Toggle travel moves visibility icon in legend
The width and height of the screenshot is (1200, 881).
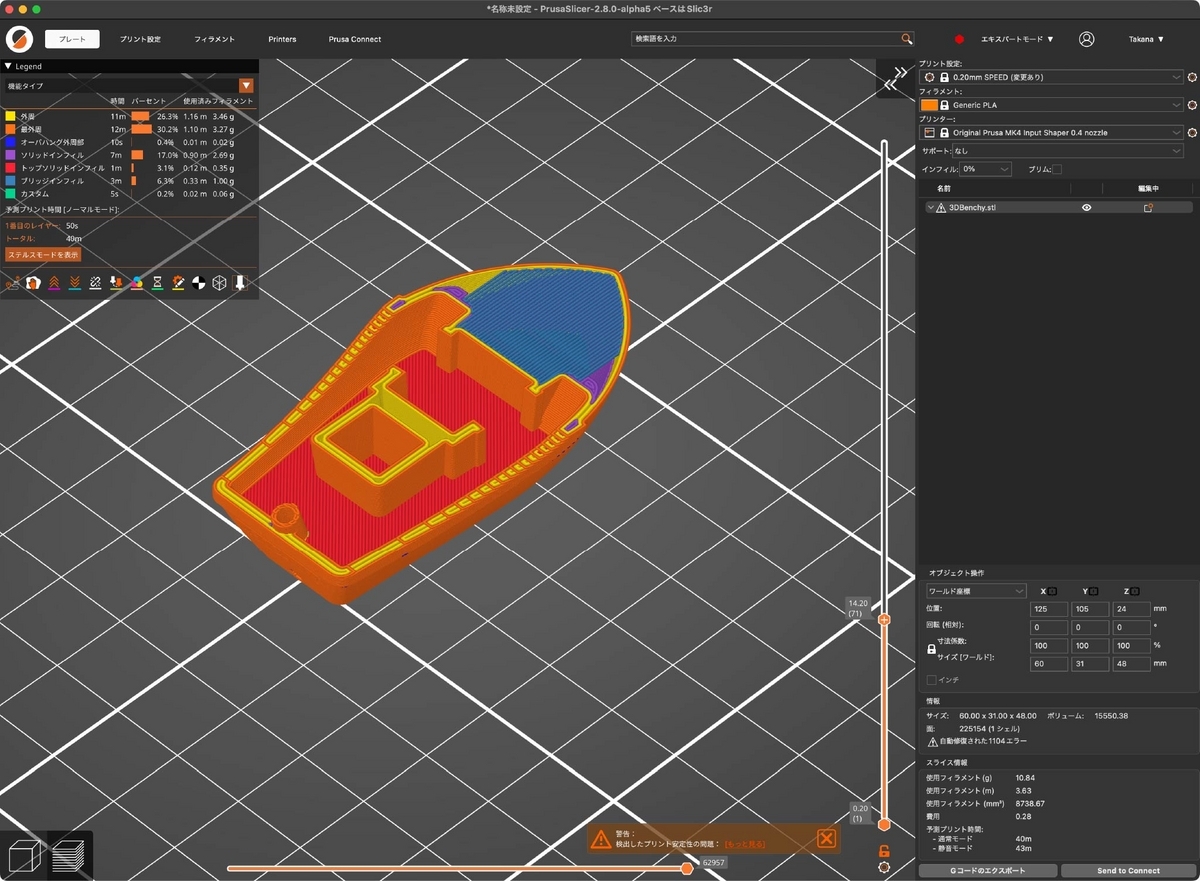(12, 283)
